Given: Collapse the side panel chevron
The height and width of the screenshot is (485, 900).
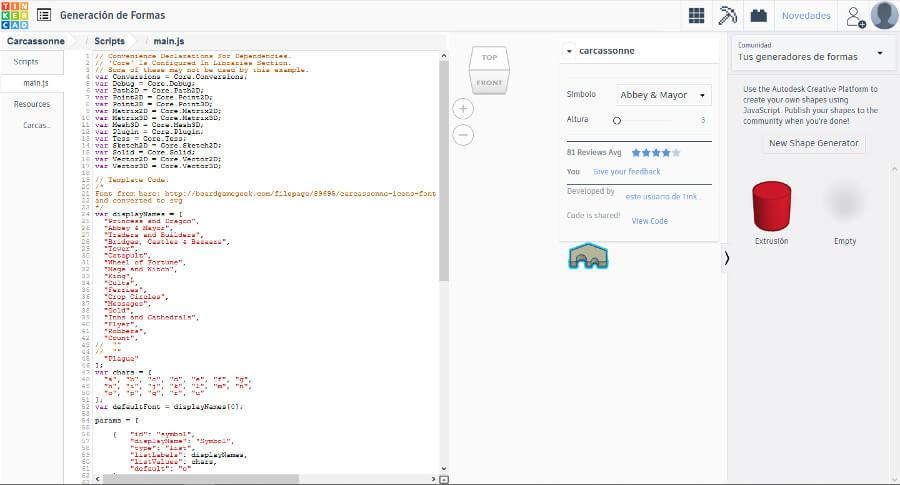Looking at the screenshot, I should click(726, 258).
